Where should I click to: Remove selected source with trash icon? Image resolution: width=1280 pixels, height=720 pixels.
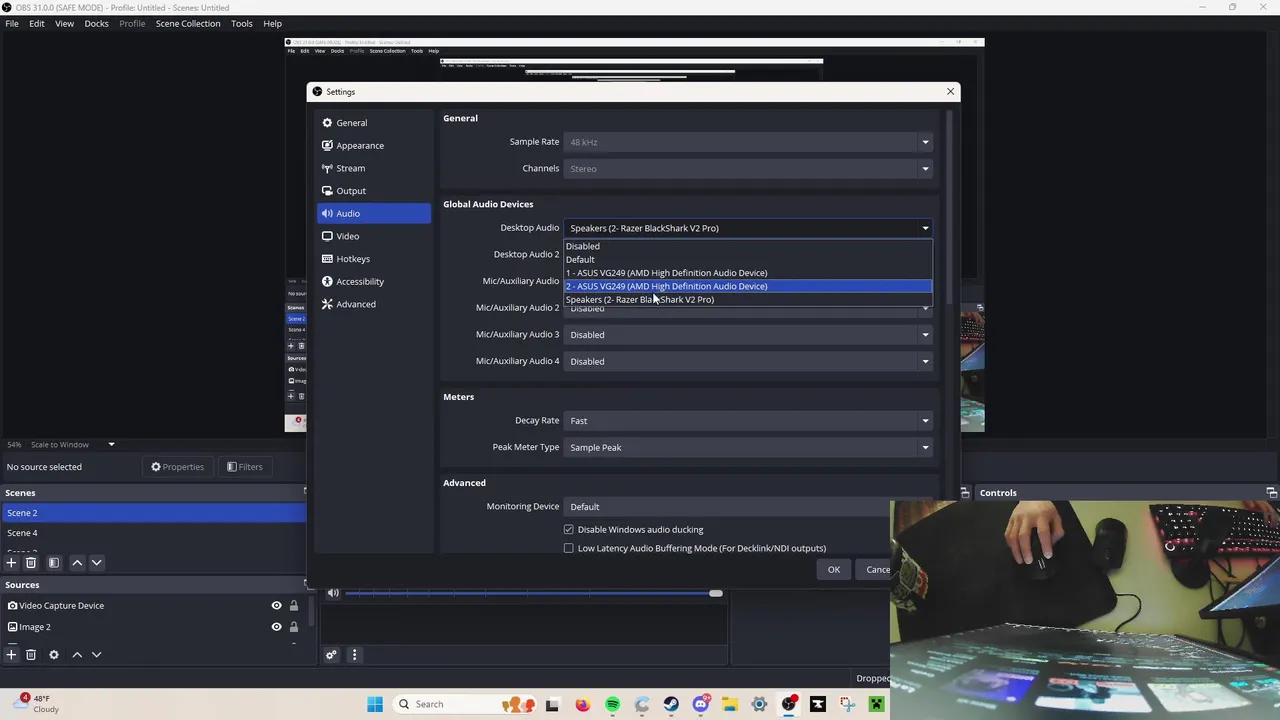pos(31,655)
